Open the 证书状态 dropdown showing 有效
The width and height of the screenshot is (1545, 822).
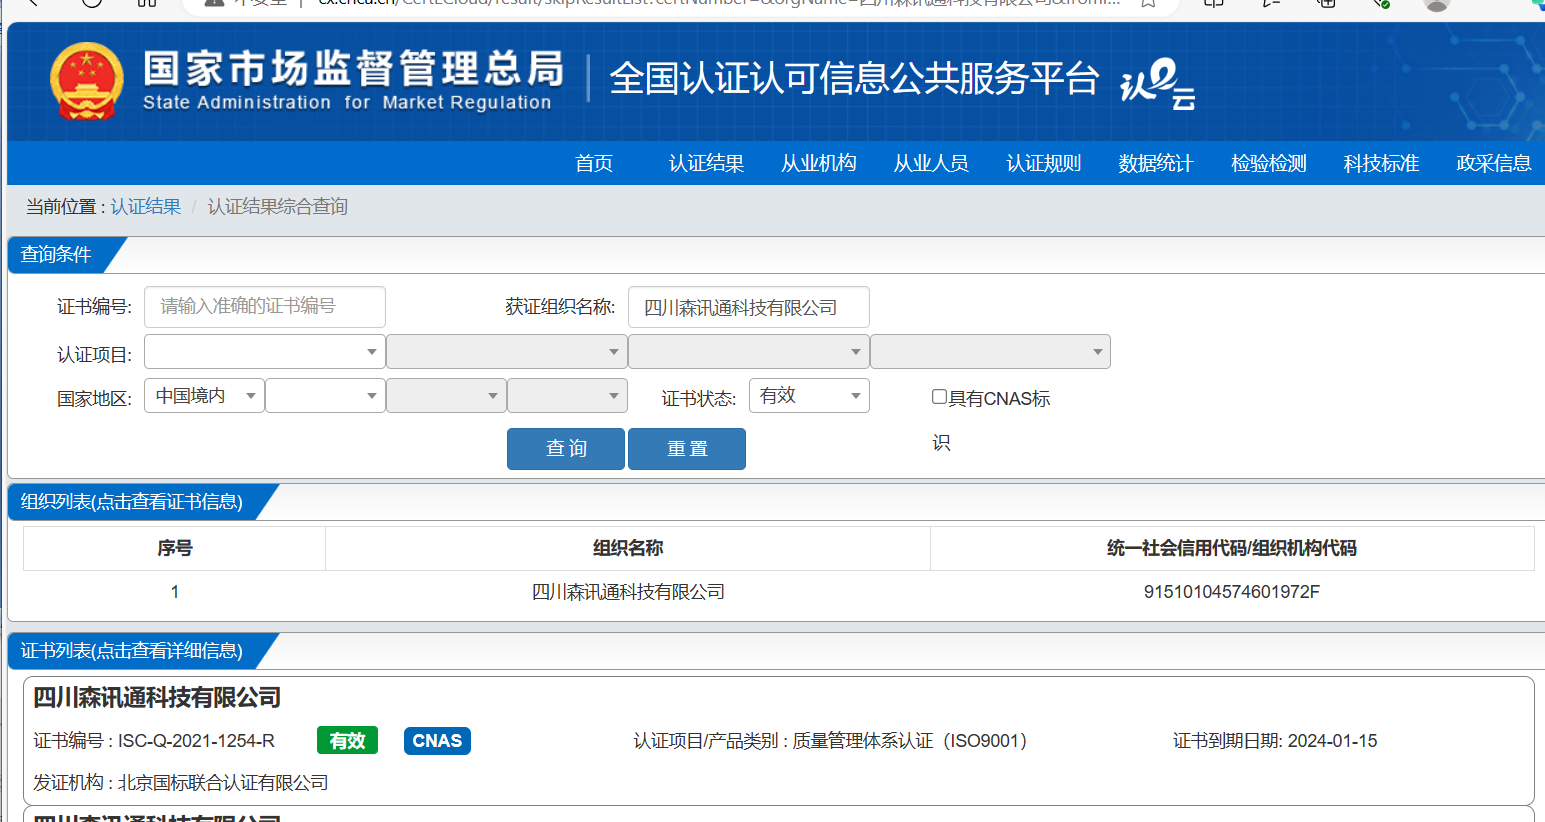pos(810,396)
